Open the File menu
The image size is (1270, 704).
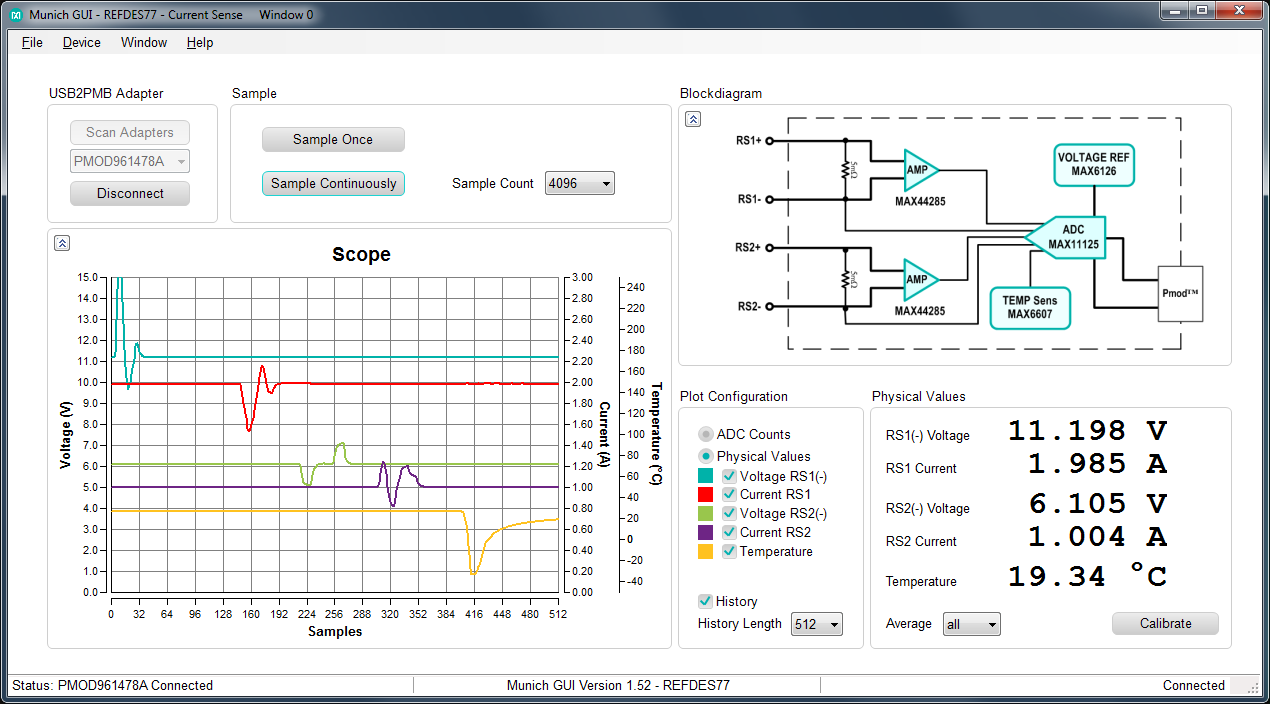pos(32,43)
